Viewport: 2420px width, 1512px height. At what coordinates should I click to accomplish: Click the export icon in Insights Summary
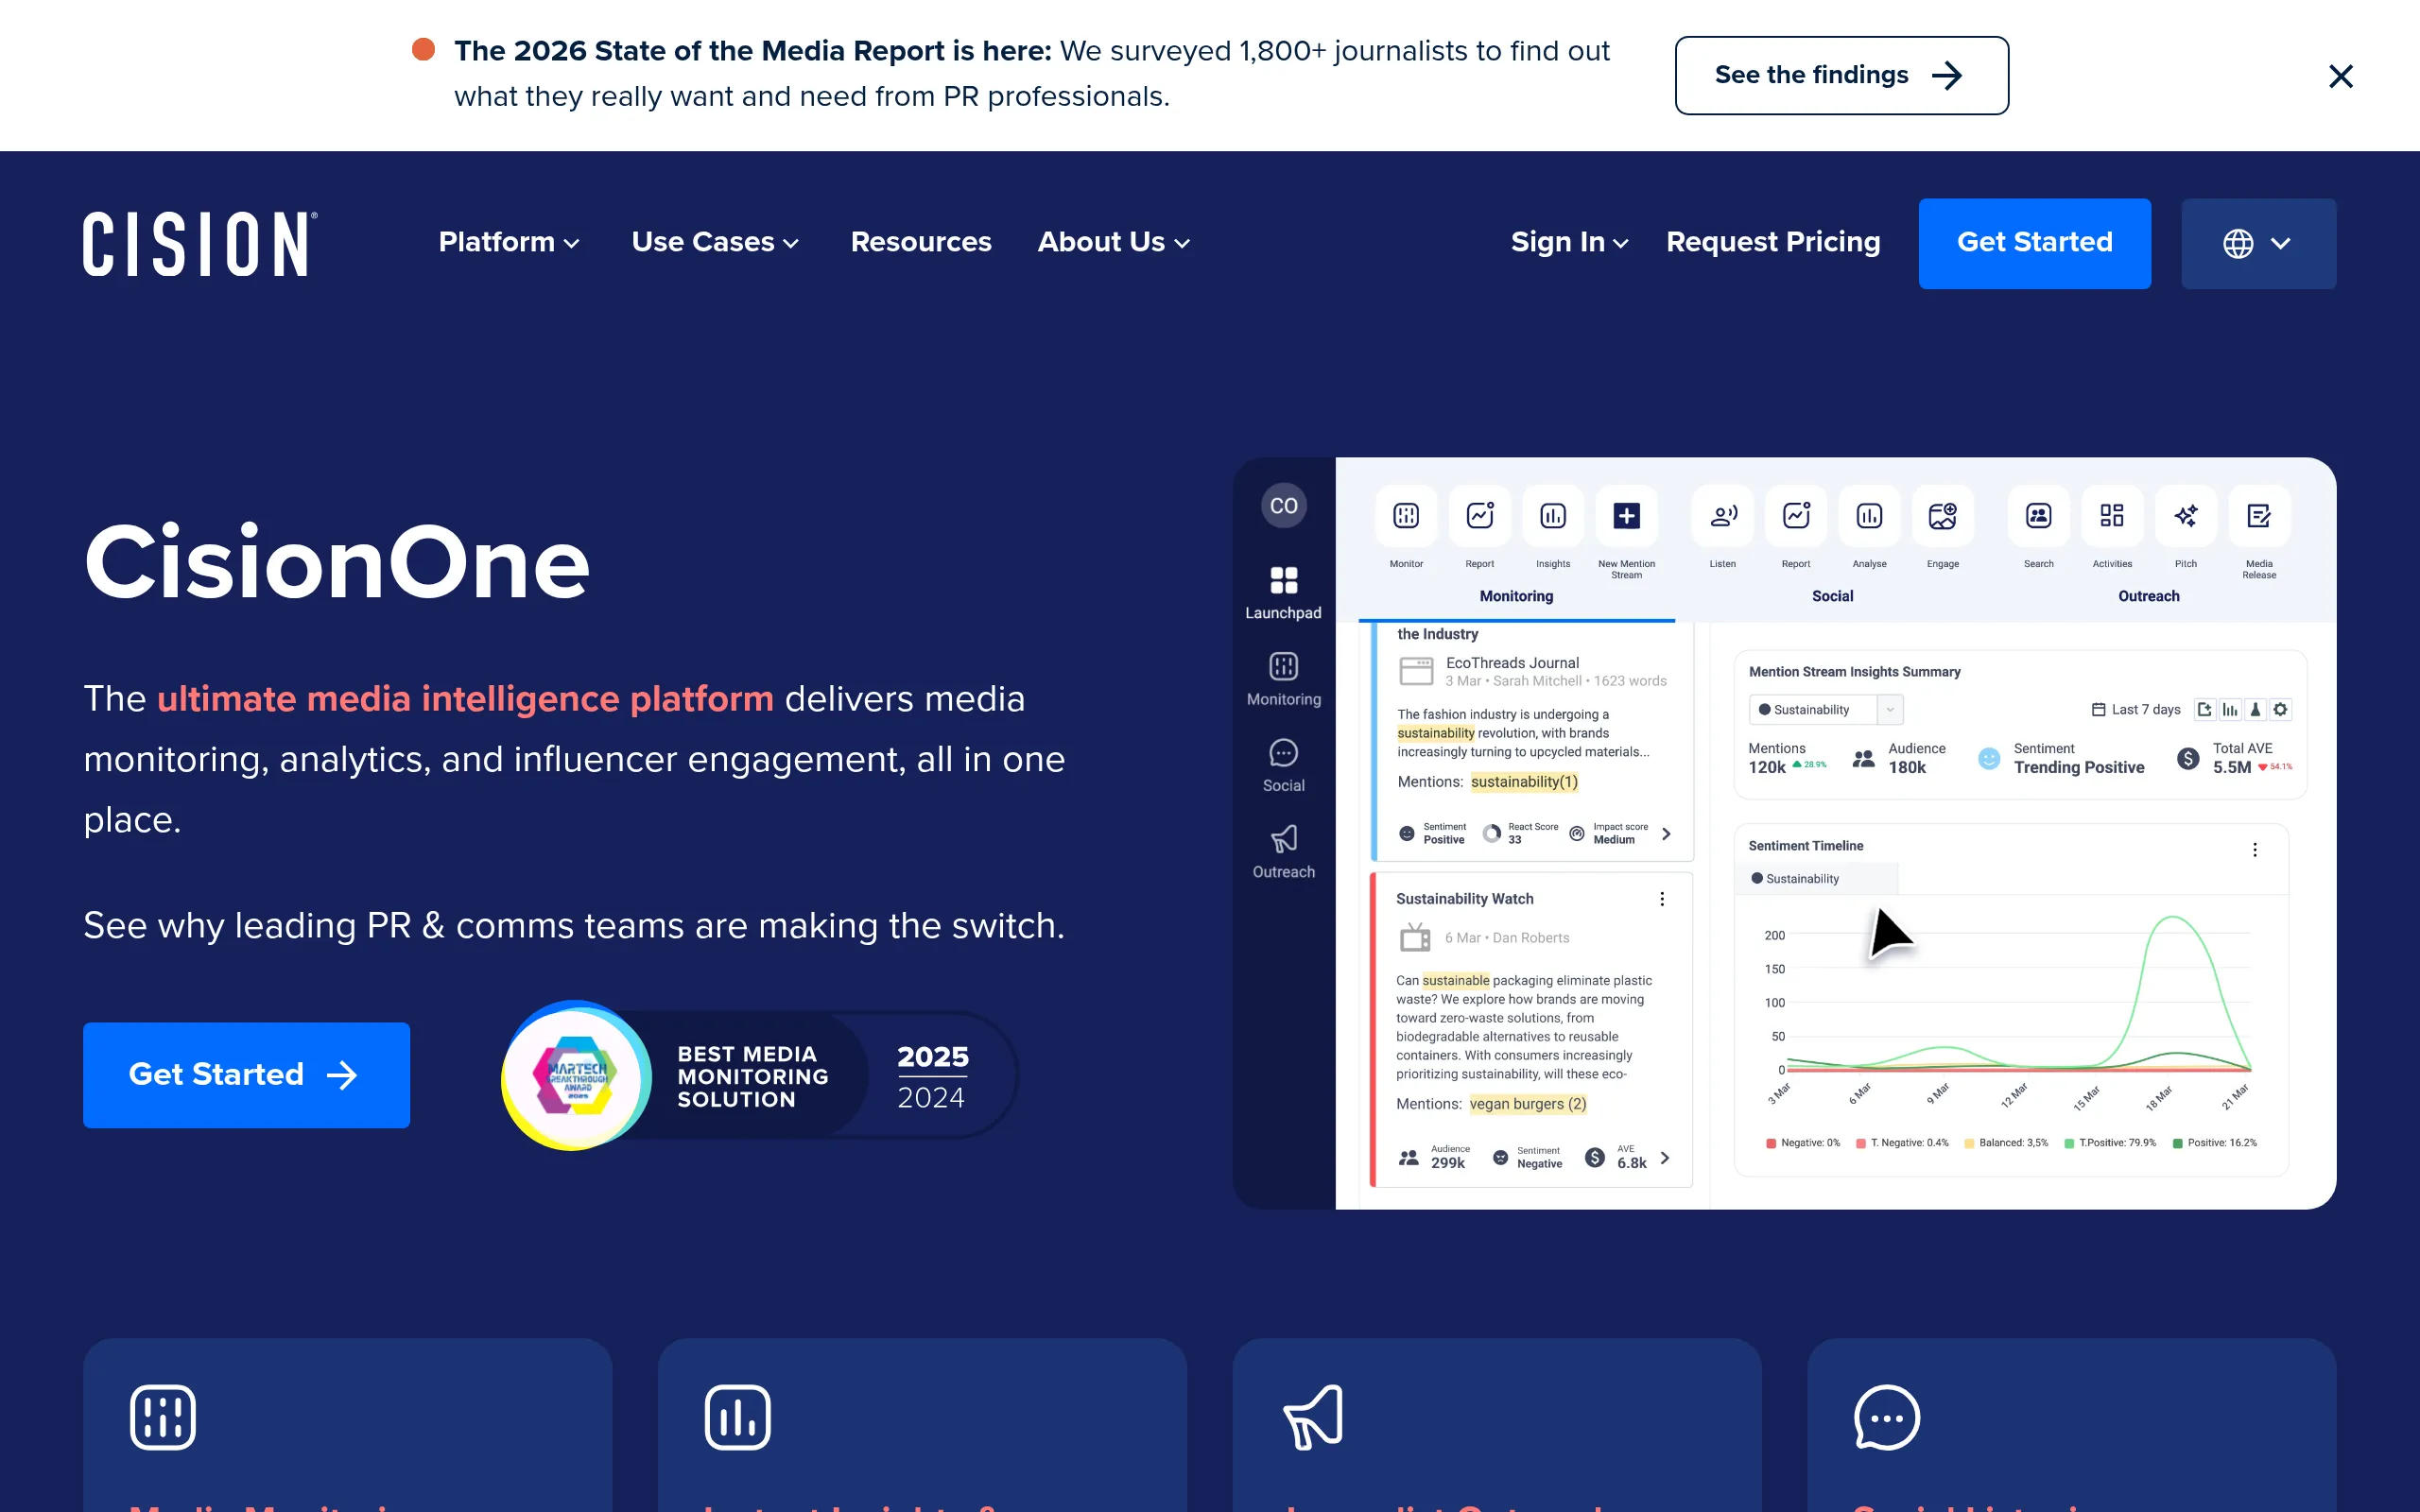pyautogui.click(x=2204, y=709)
